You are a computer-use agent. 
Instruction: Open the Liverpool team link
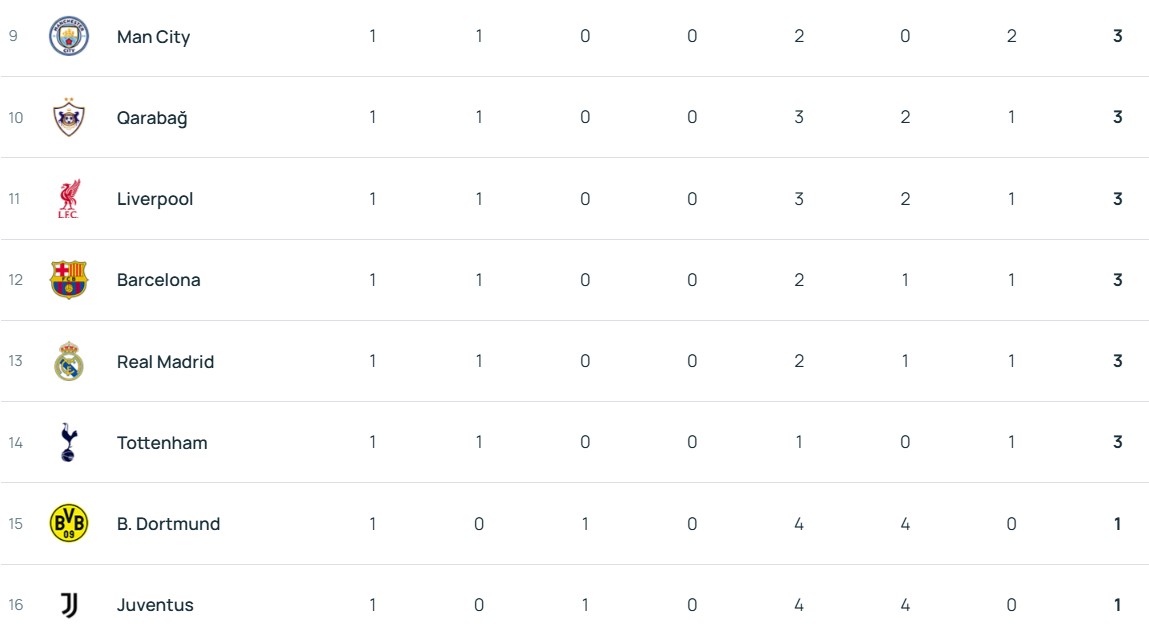click(x=155, y=199)
